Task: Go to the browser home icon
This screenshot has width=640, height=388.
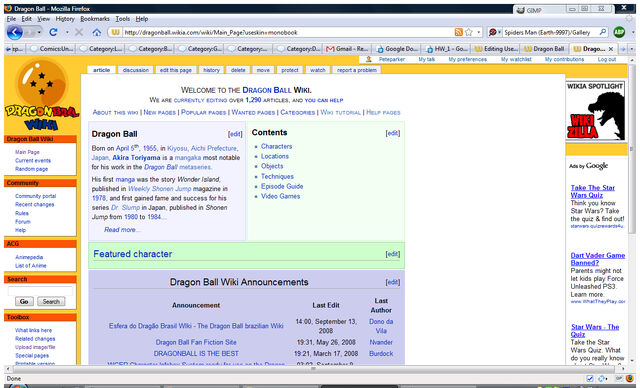Action: click(96, 32)
